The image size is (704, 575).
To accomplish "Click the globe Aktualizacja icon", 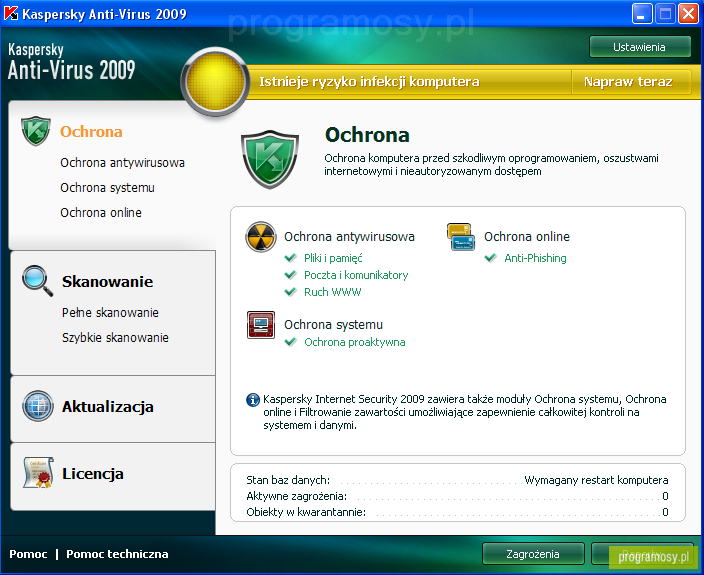I will coord(38,406).
